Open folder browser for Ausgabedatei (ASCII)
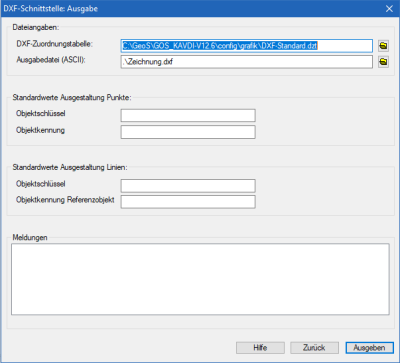 (383, 62)
